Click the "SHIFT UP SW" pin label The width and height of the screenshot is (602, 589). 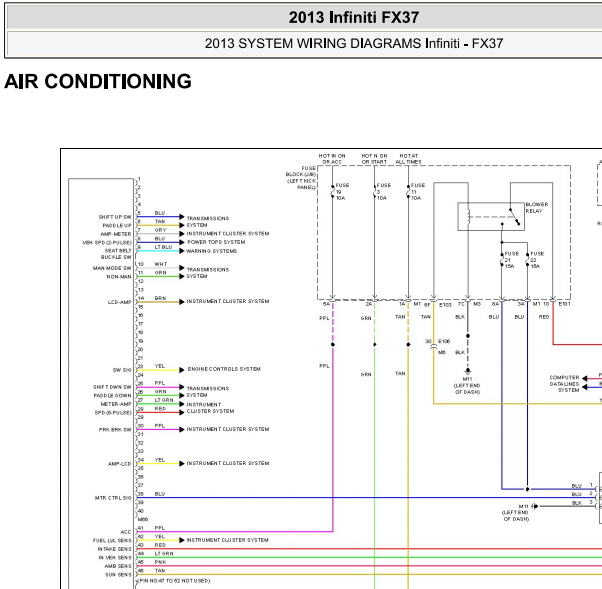[x=115, y=217]
